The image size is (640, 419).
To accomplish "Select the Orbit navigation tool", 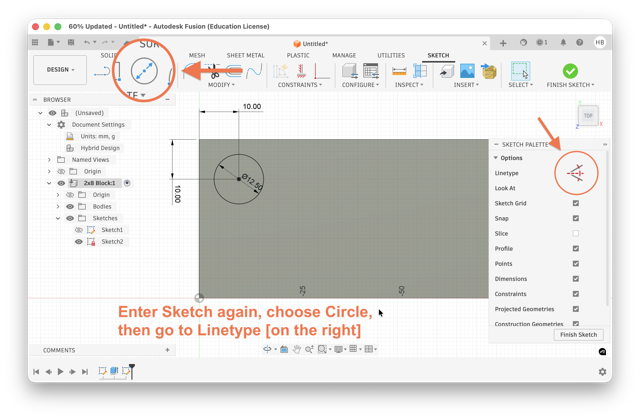I will click(267, 349).
